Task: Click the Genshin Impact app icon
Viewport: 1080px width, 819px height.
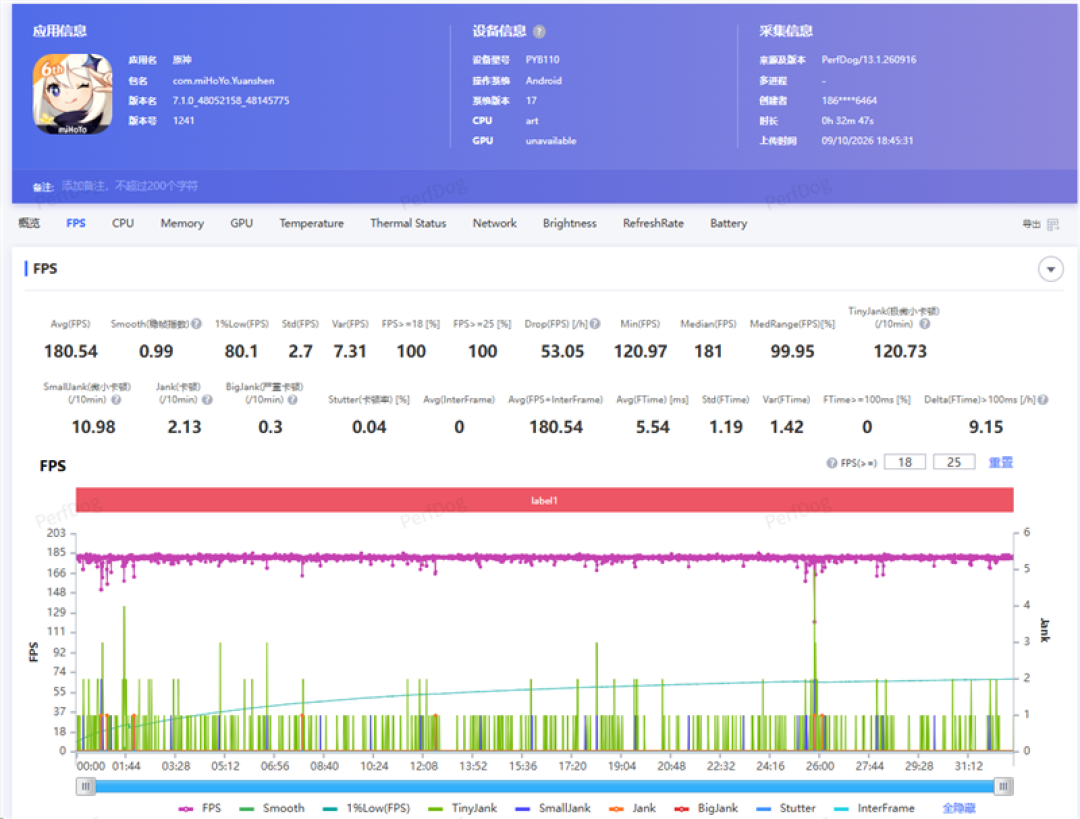Action: pyautogui.click(x=72, y=94)
